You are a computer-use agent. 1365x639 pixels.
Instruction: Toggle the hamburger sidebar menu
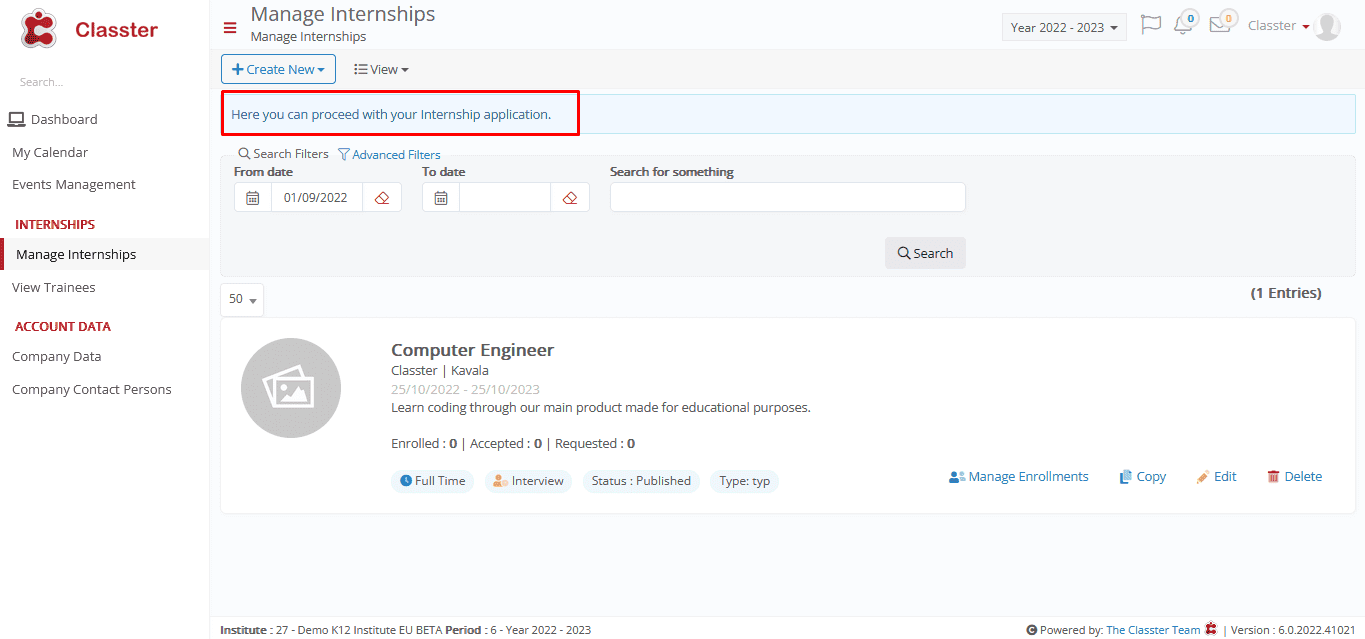(230, 28)
